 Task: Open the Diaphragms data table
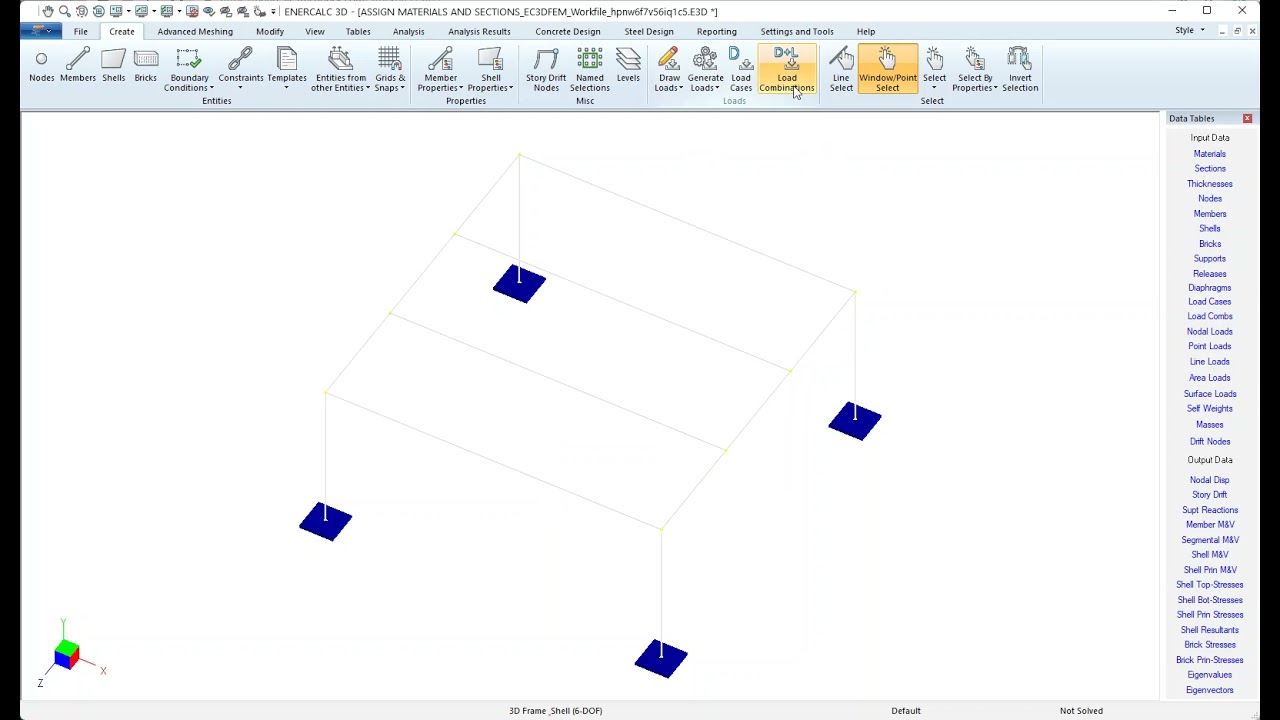click(1210, 288)
